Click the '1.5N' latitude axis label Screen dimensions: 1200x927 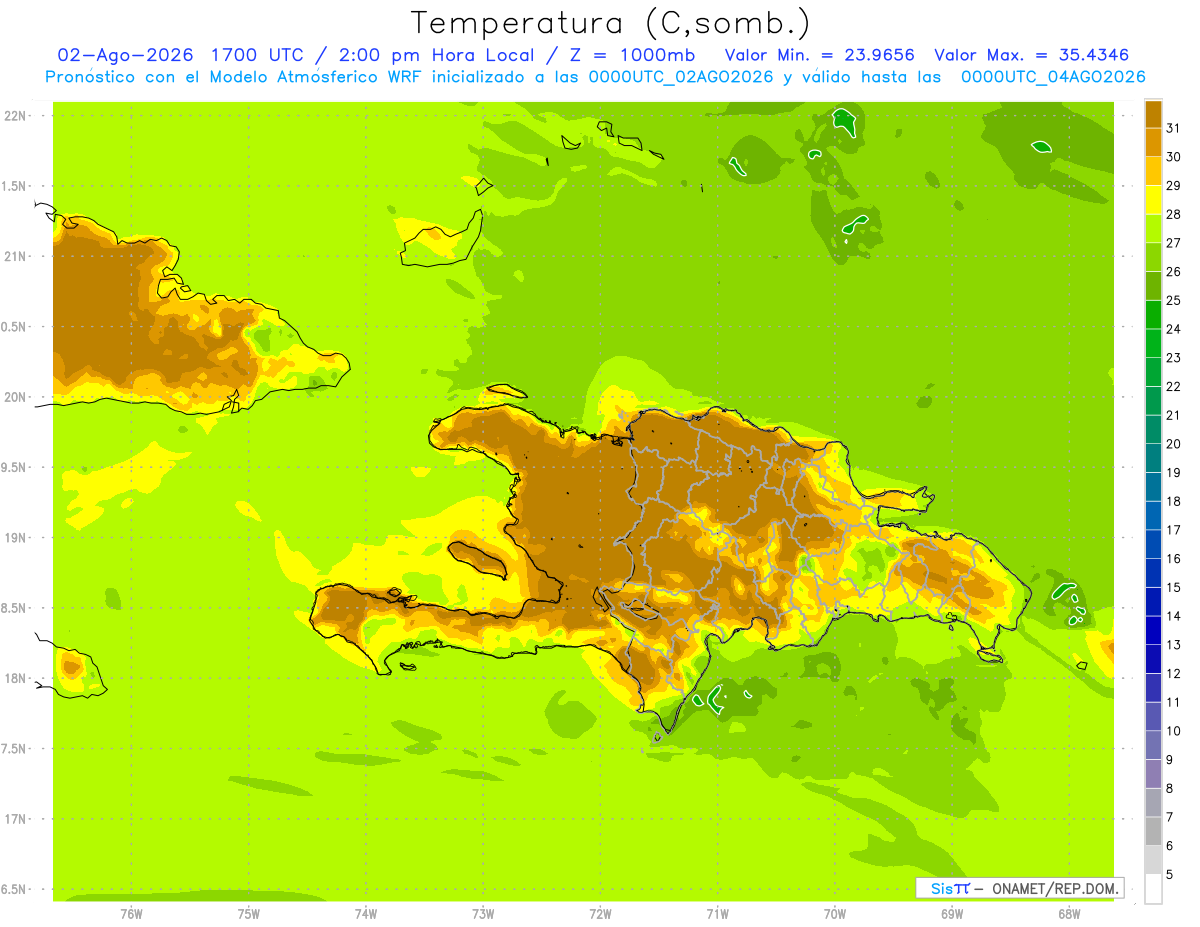tap(15, 186)
